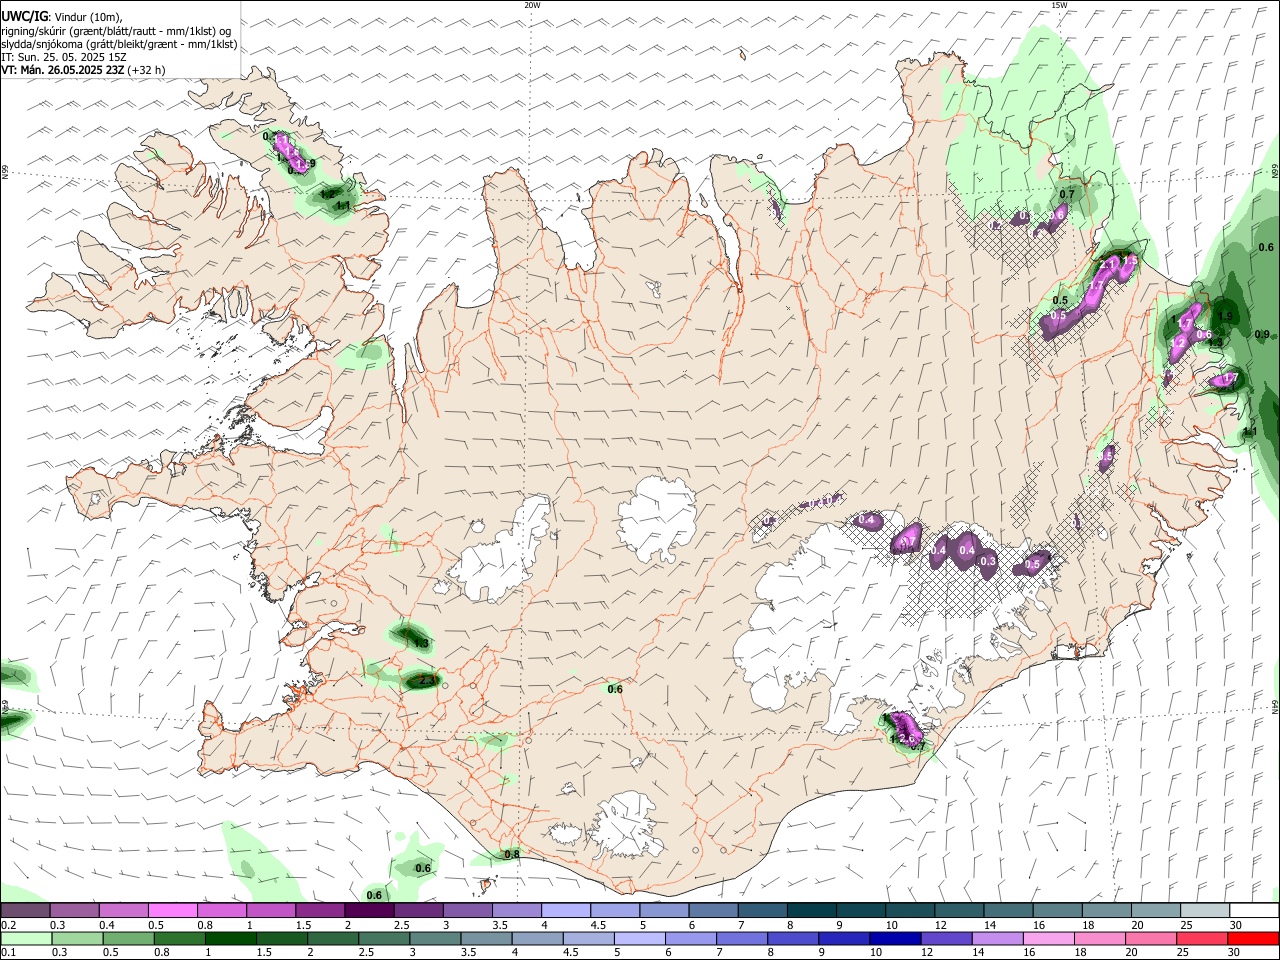Select bottom legend row swatch labeled 14
This screenshot has height=960, width=1280.
point(998,938)
